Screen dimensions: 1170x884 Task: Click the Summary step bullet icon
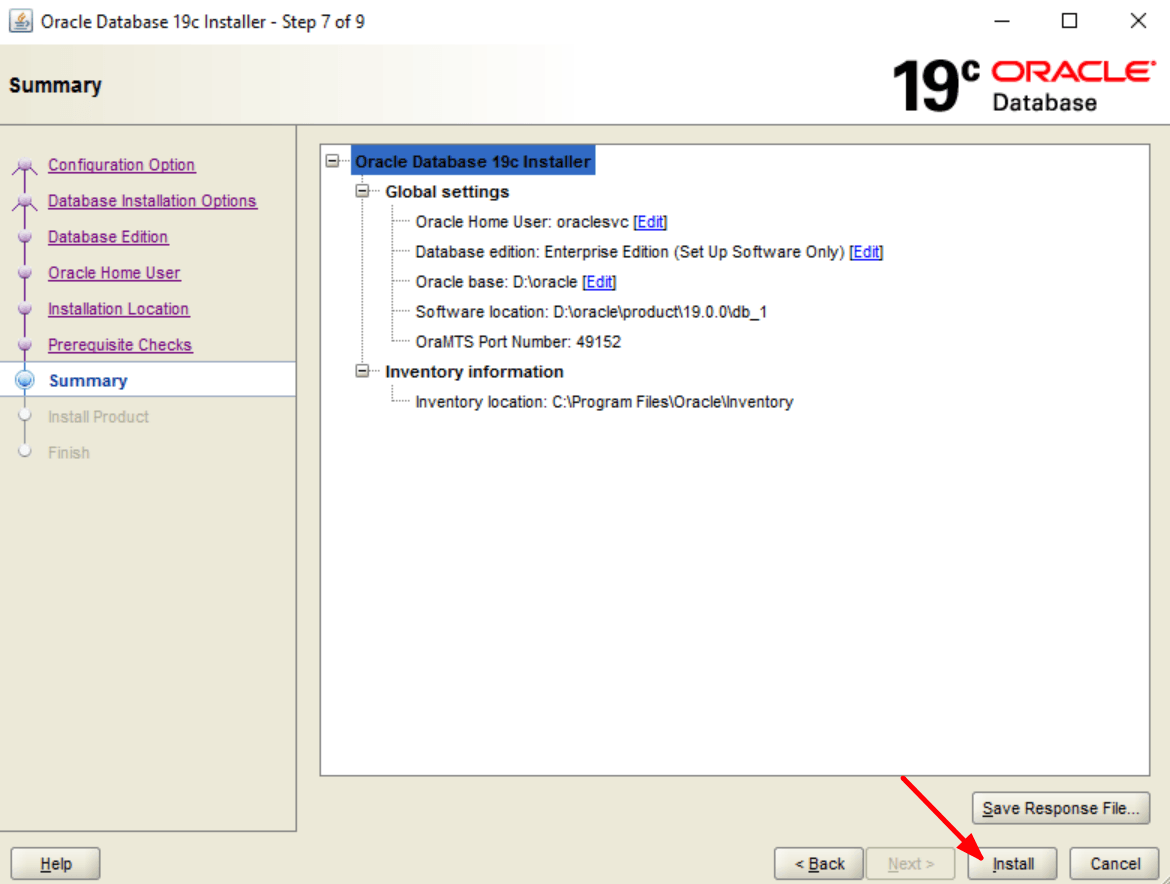(x=25, y=380)
